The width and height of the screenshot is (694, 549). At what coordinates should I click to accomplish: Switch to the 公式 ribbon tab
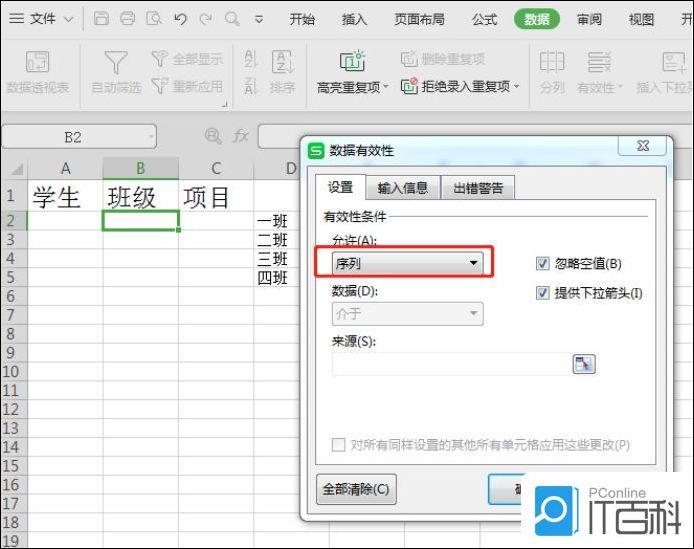485,19
